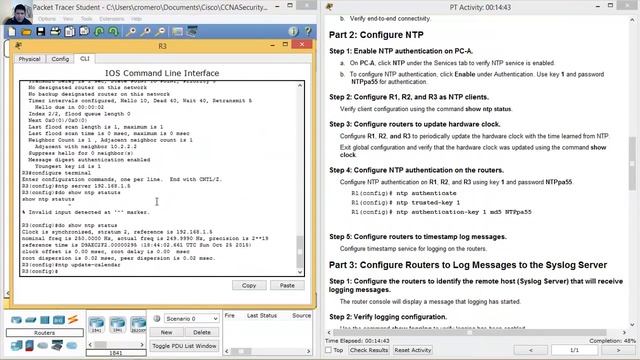Click device list scroll left arrow
Screen dimensions: 640x360
point(90,344)
